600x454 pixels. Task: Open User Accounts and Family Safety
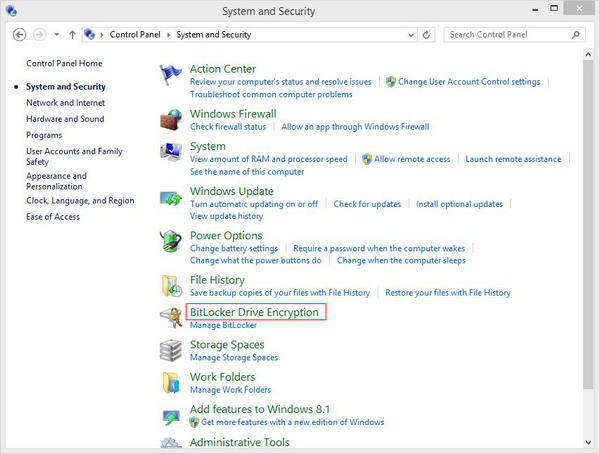click(x=74, y=156)
